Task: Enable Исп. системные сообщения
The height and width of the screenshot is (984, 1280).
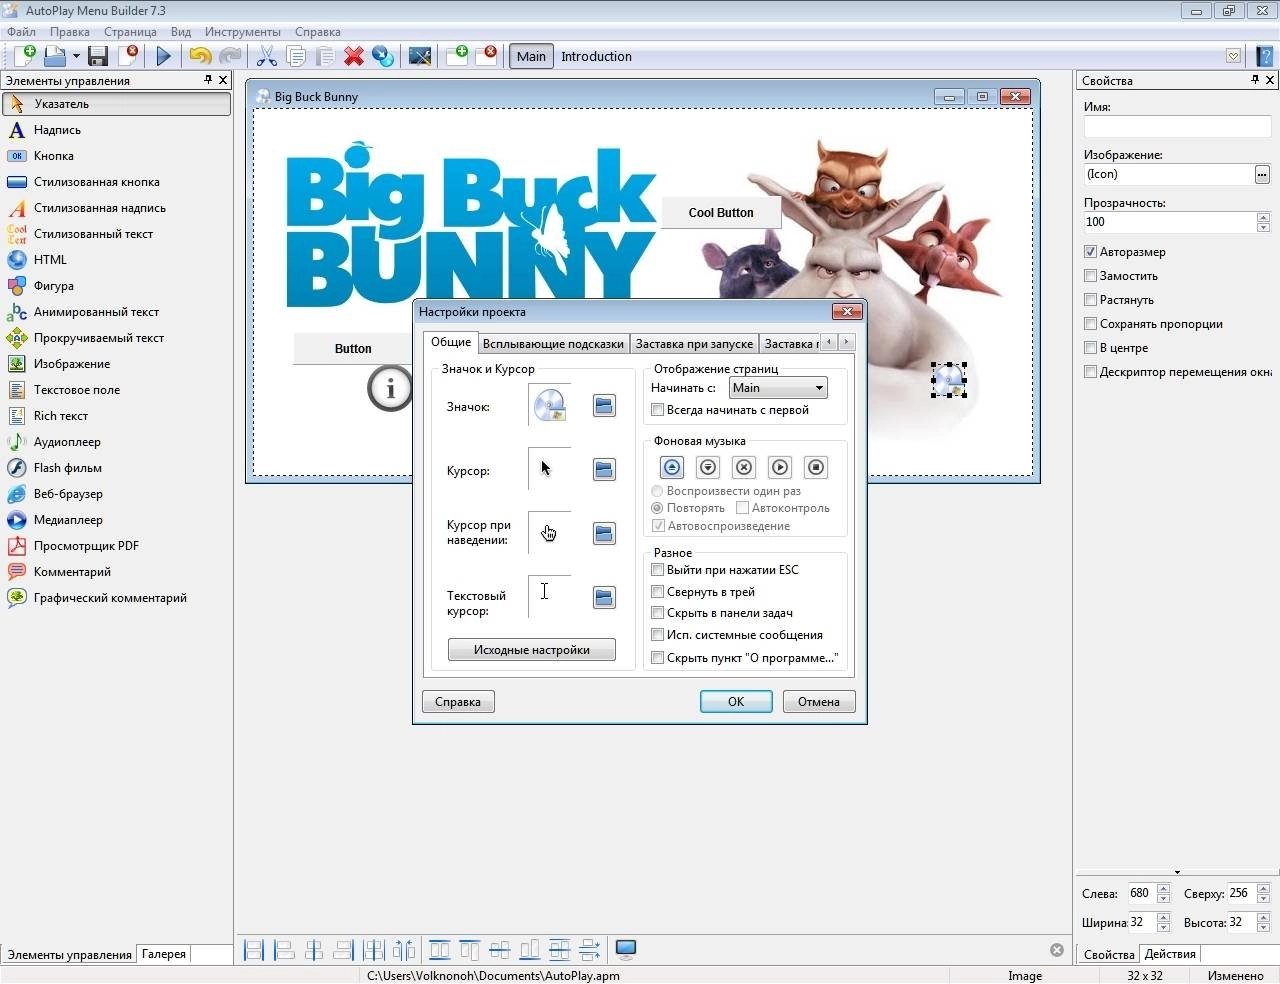Action: 657,635
